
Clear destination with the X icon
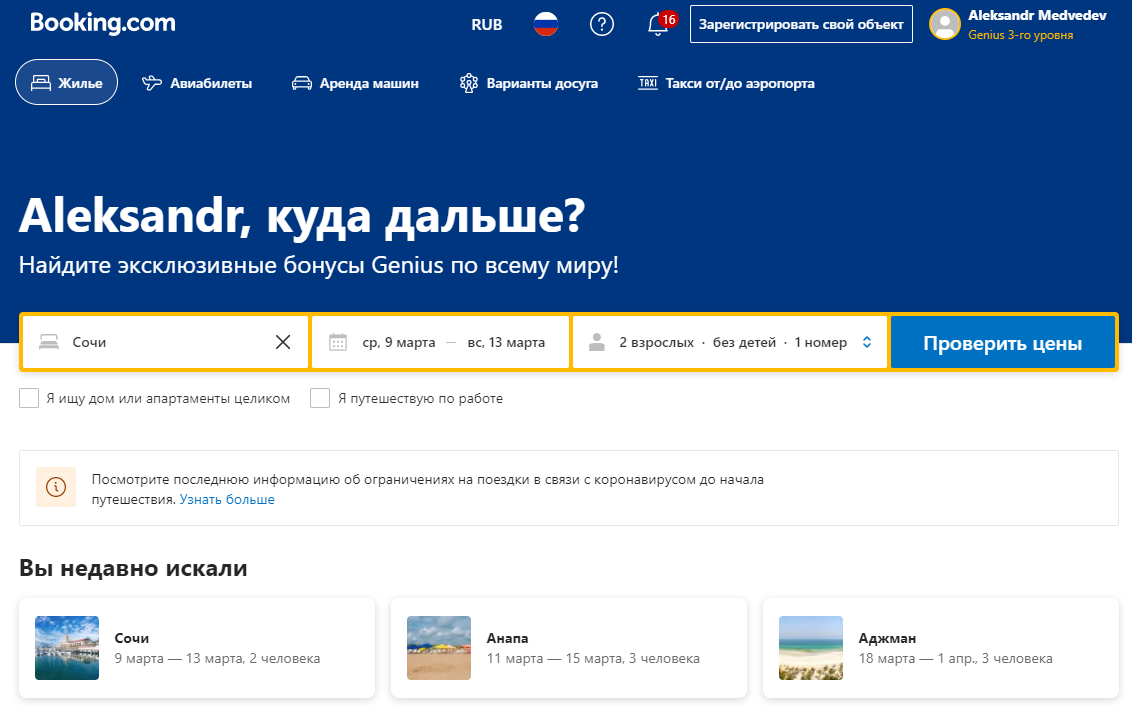283,342
